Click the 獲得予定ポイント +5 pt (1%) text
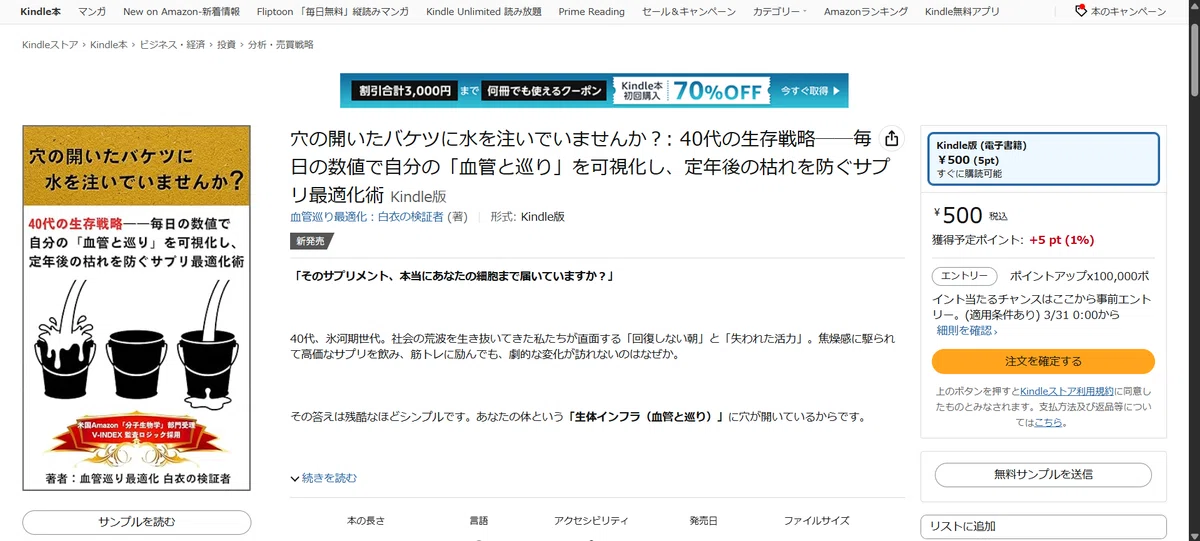Image resolution: width=1200 pixels, height=541 pixels. (x=1013, y=240)
